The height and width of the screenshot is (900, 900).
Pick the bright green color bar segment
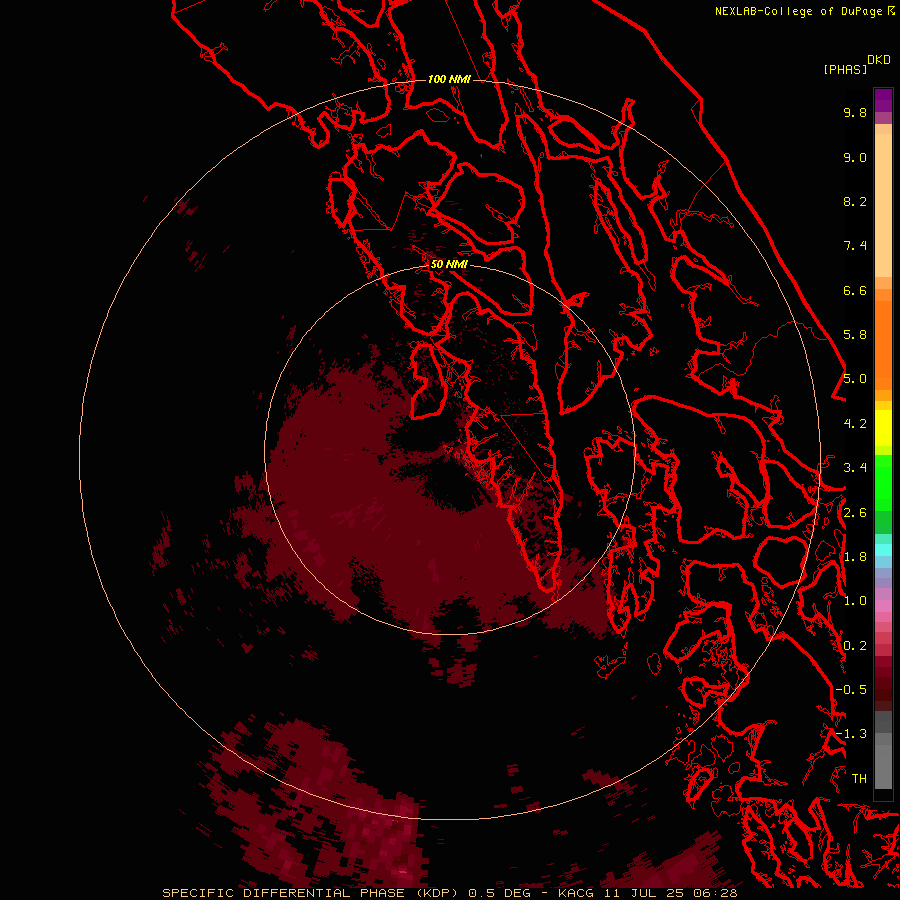(x=883, y=482)
